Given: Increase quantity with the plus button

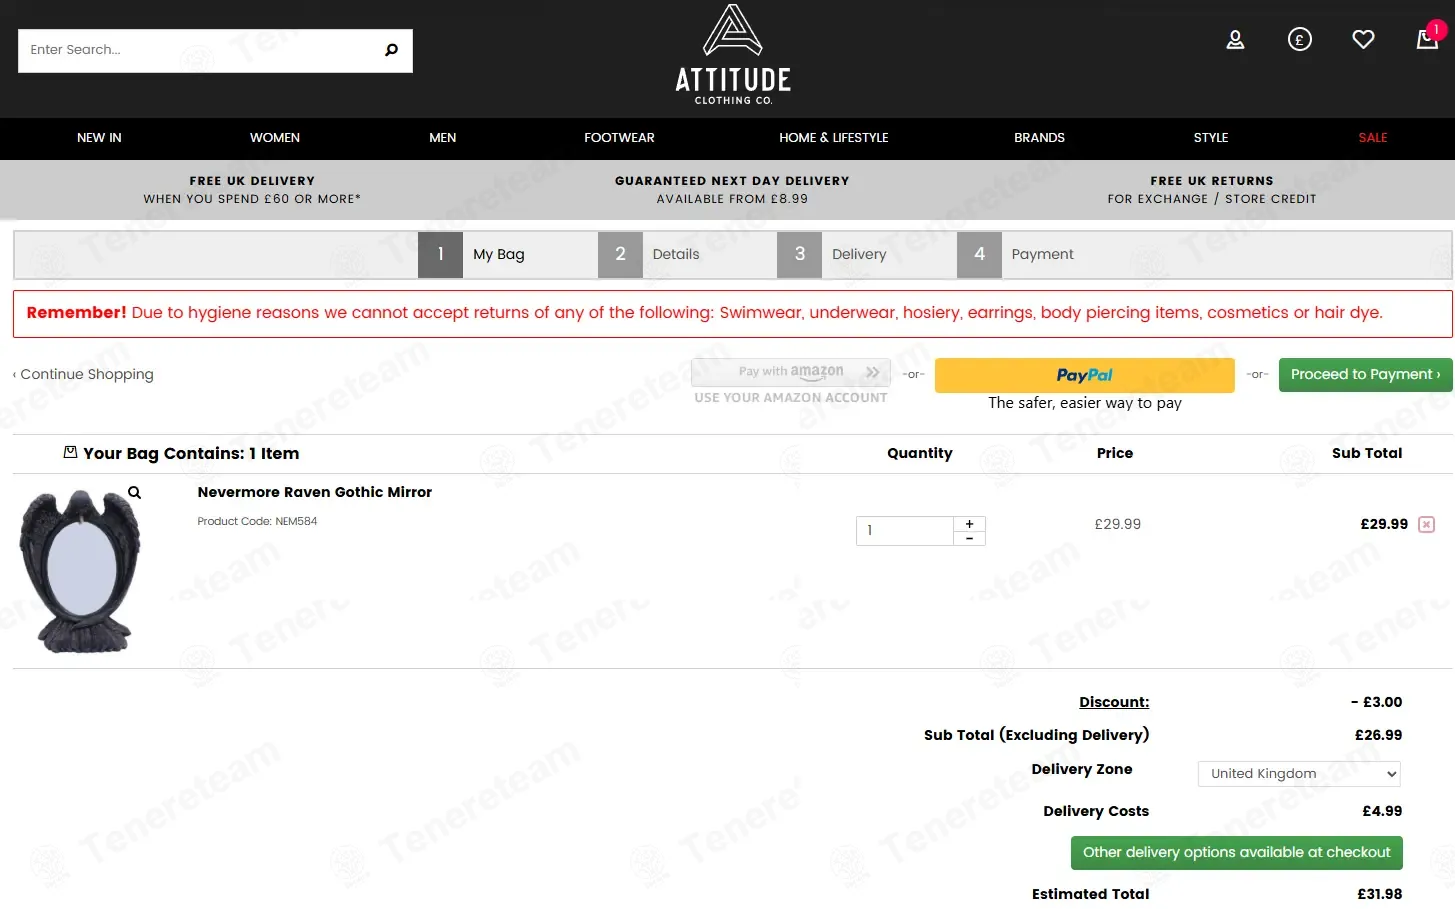Looking at the screenshot, I should [x=969, y=524].
